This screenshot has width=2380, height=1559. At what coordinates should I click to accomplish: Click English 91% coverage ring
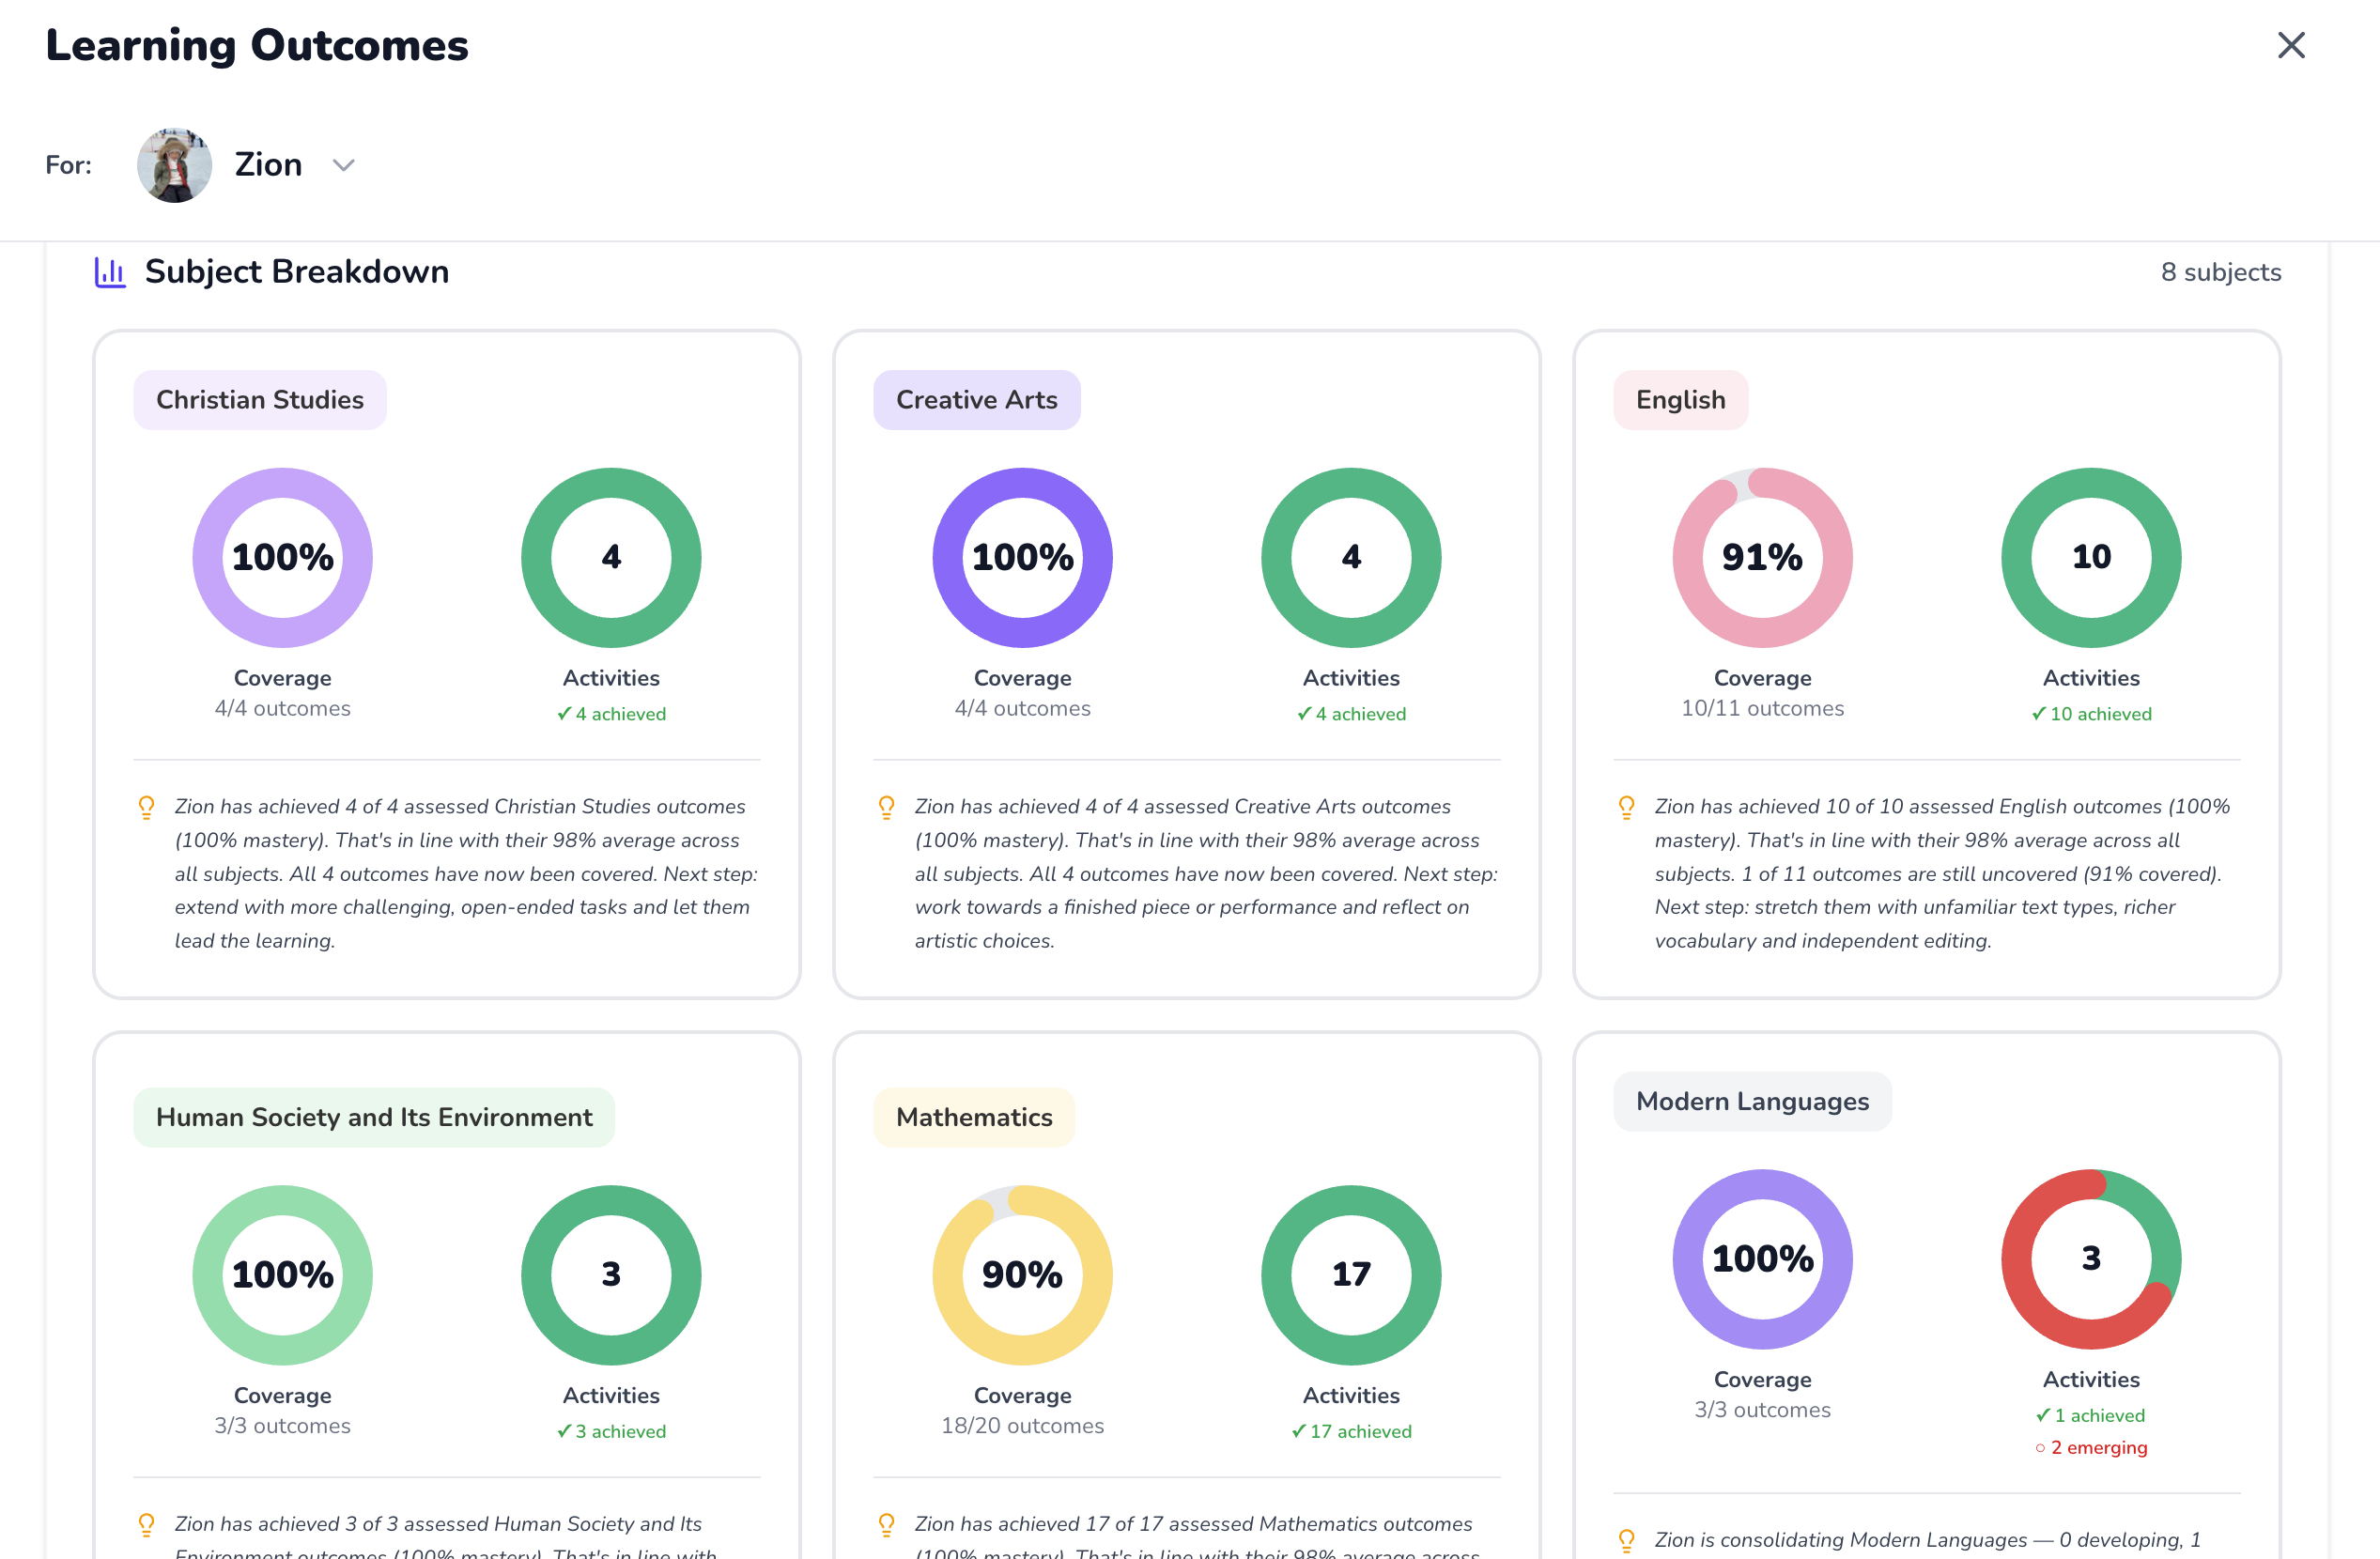[1762, 557]
